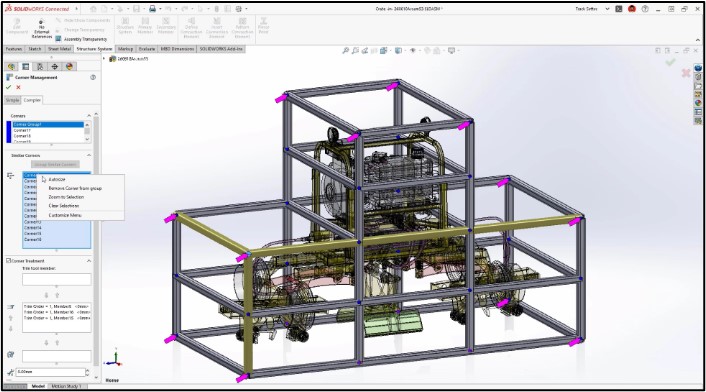Viewport: 706px width, 392px height.
Task: Click the red Cancel X in Corner Management
Action: [x=18, y=87]
